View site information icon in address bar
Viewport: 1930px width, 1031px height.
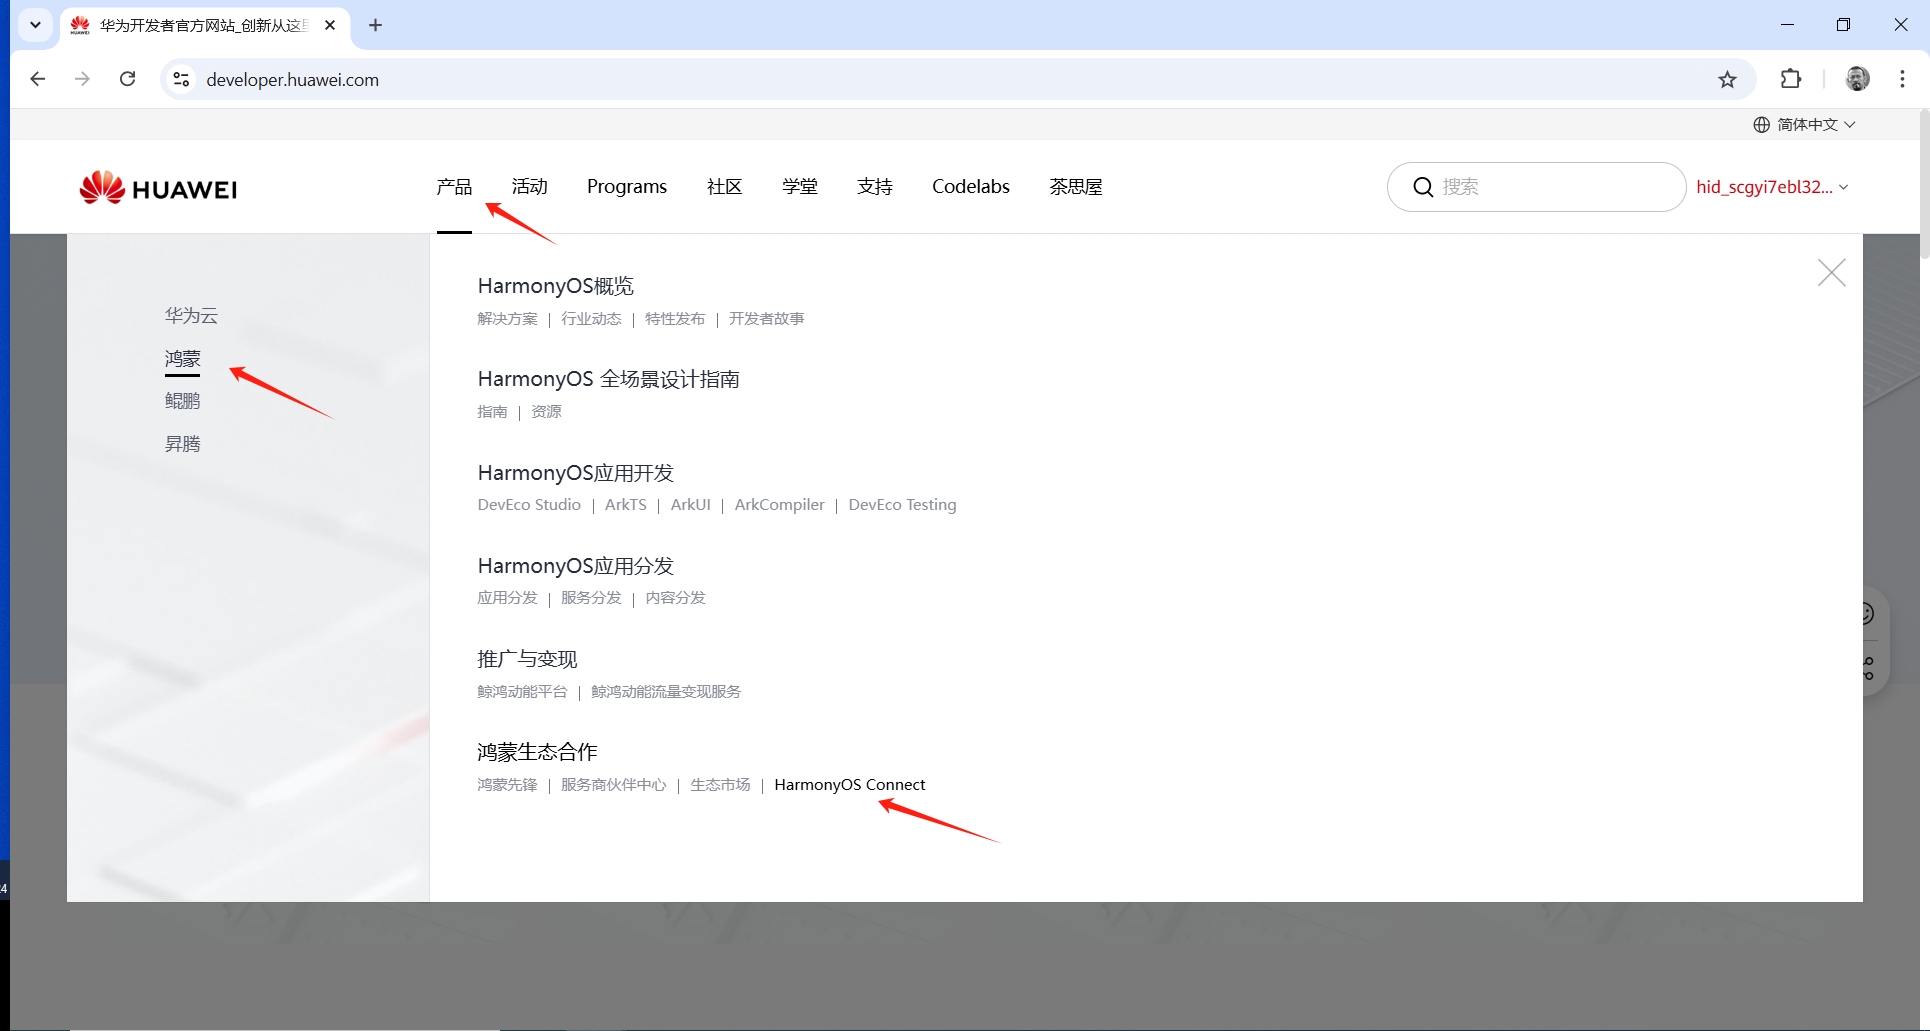181,79
